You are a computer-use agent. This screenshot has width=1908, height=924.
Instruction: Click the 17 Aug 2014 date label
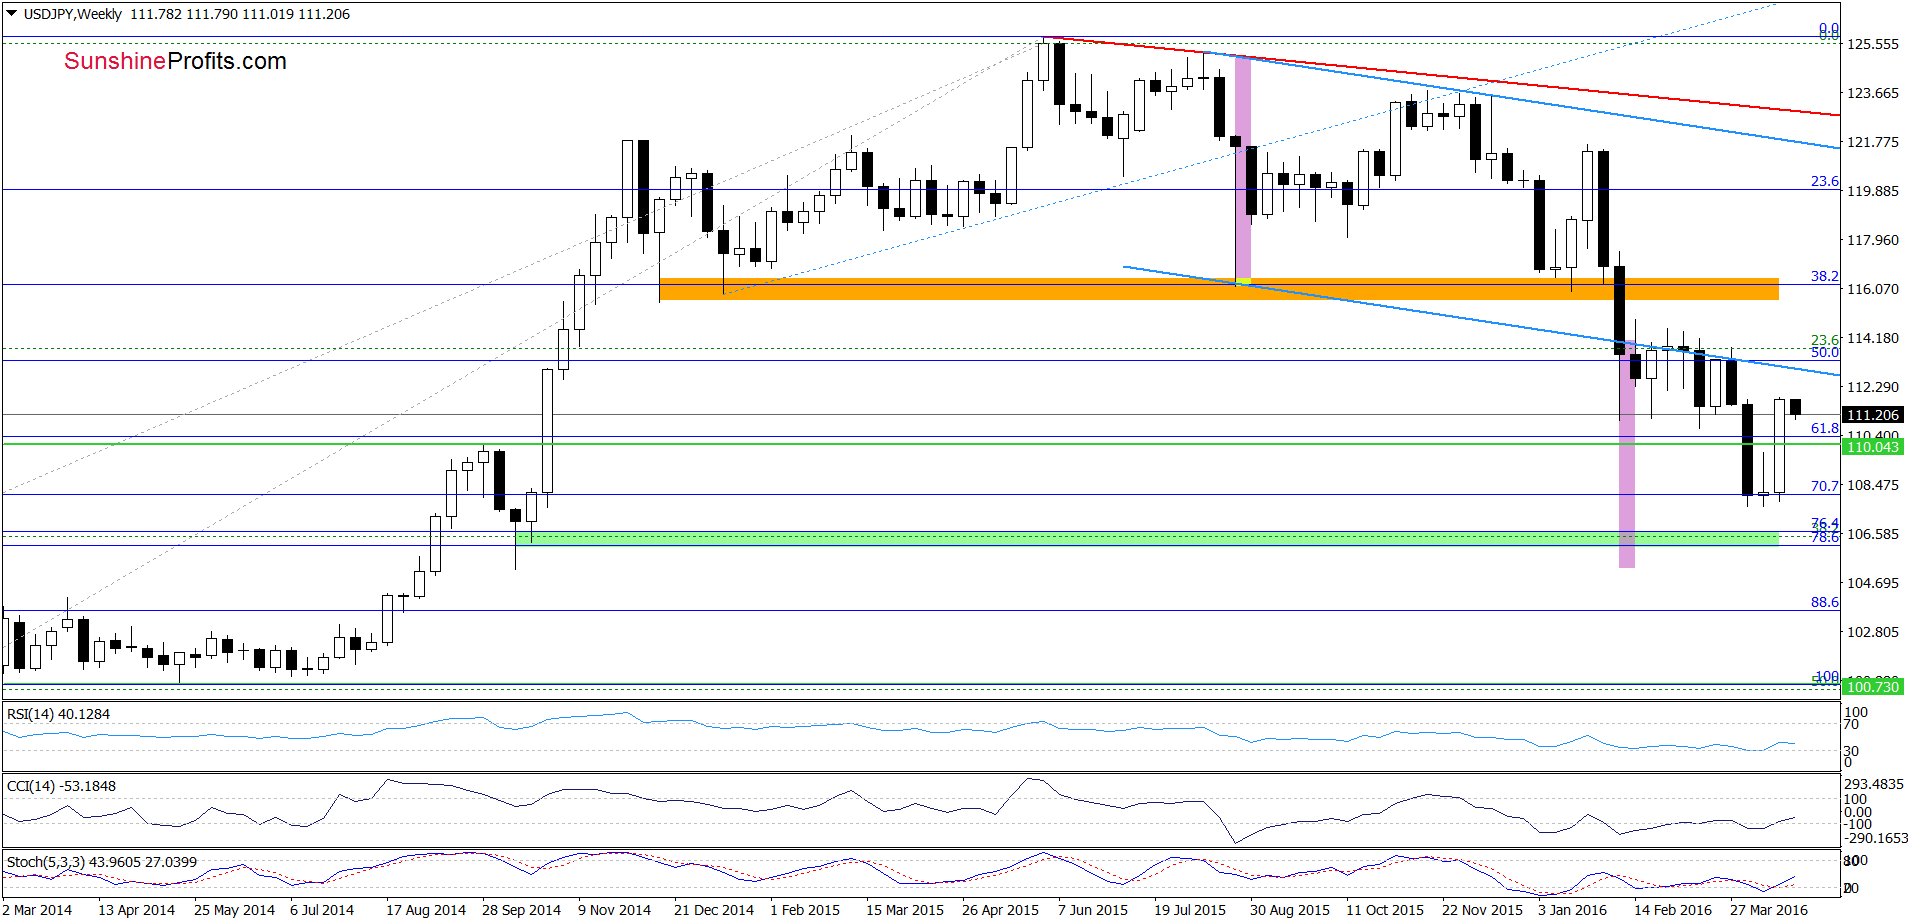point(426,910)
